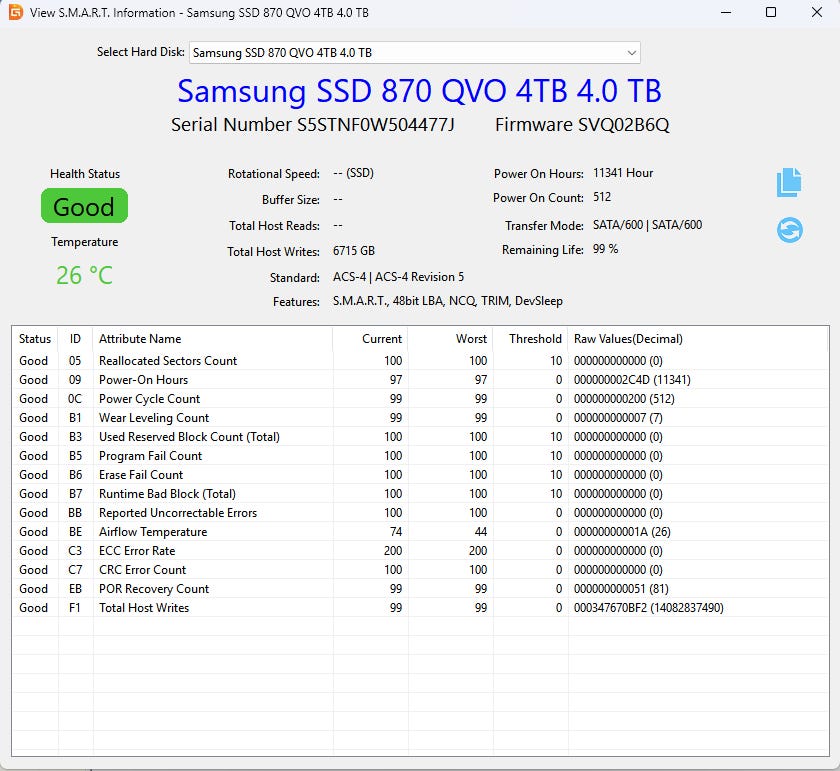Click raw value 000000000051 (81)

tap(621, 589)
